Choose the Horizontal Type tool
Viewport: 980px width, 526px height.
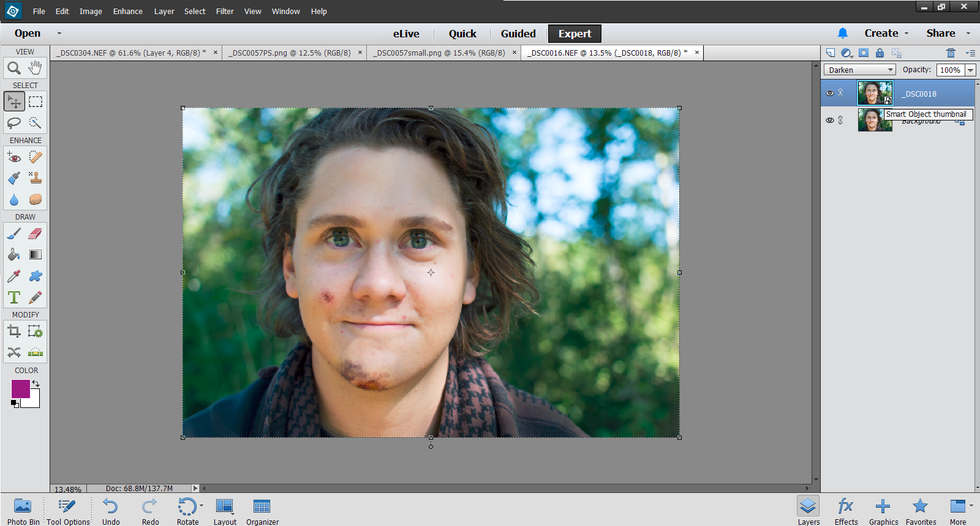coord(14,297)
